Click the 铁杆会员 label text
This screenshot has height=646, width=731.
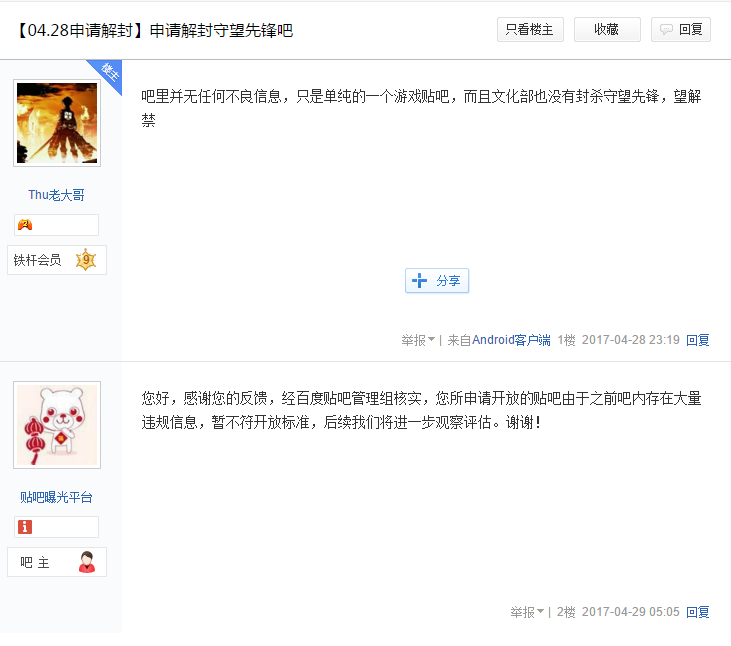(37, 260)
